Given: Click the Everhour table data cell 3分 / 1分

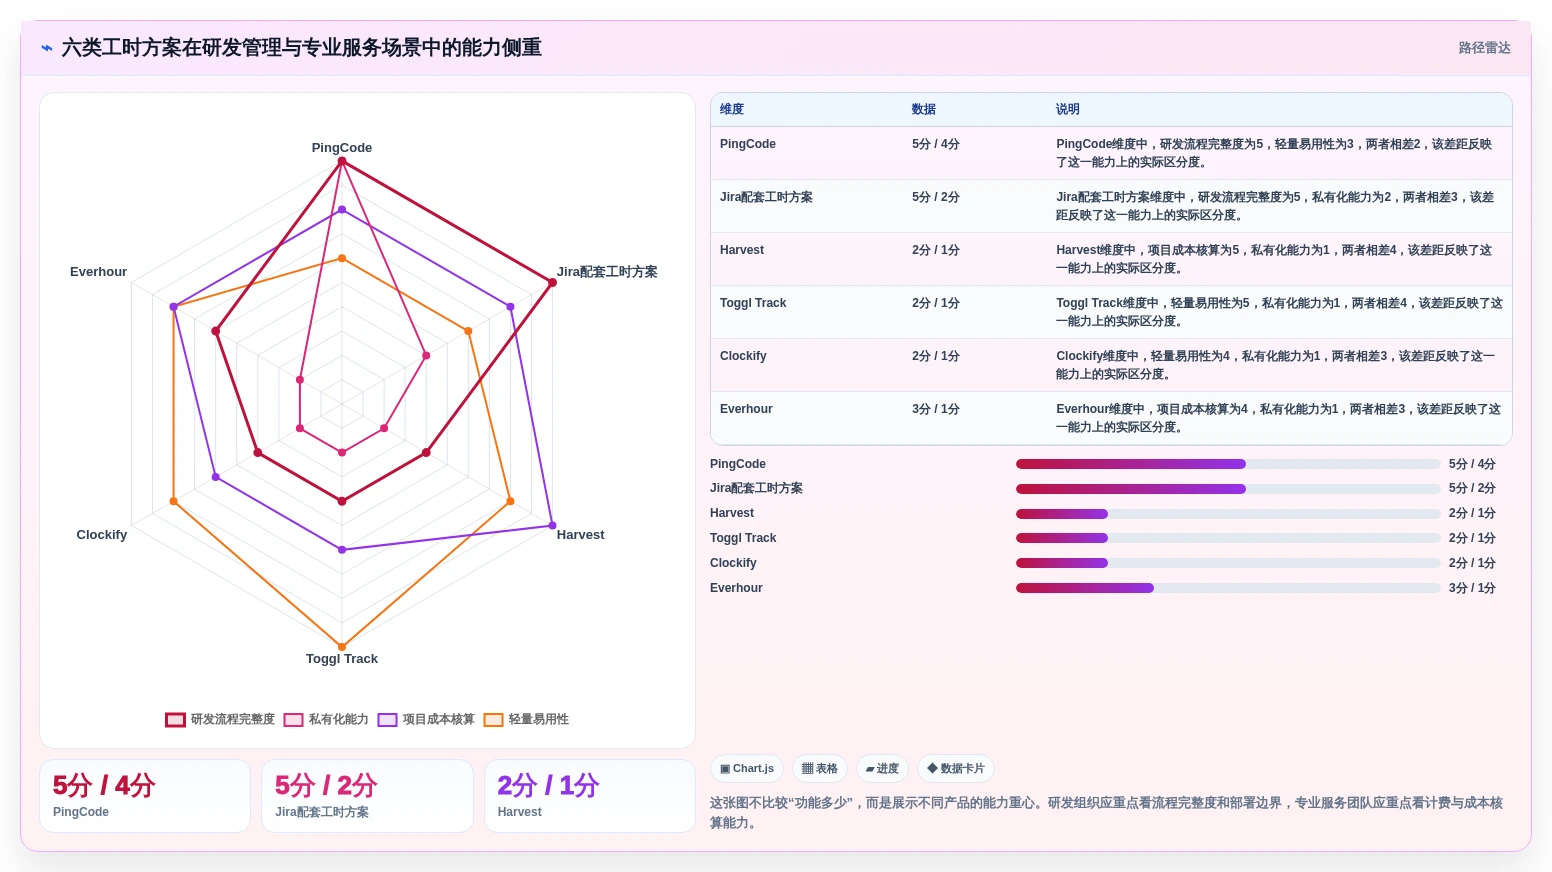Looking at the screenshot, I should (936, 409).
